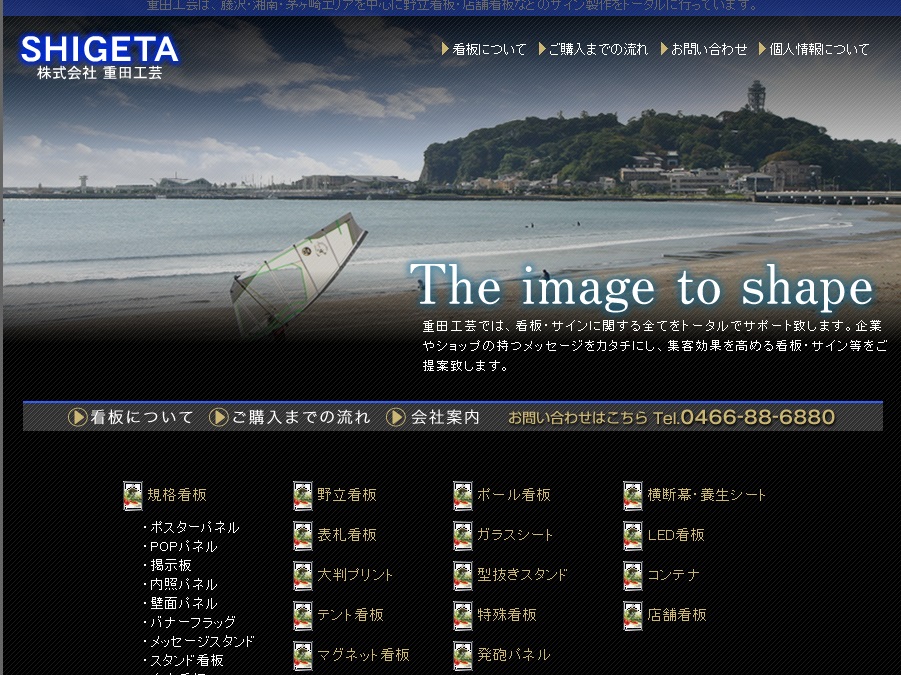Open the 大判プリント link
This screenshot has height=675, width=901.
click(x=355, y=574)
